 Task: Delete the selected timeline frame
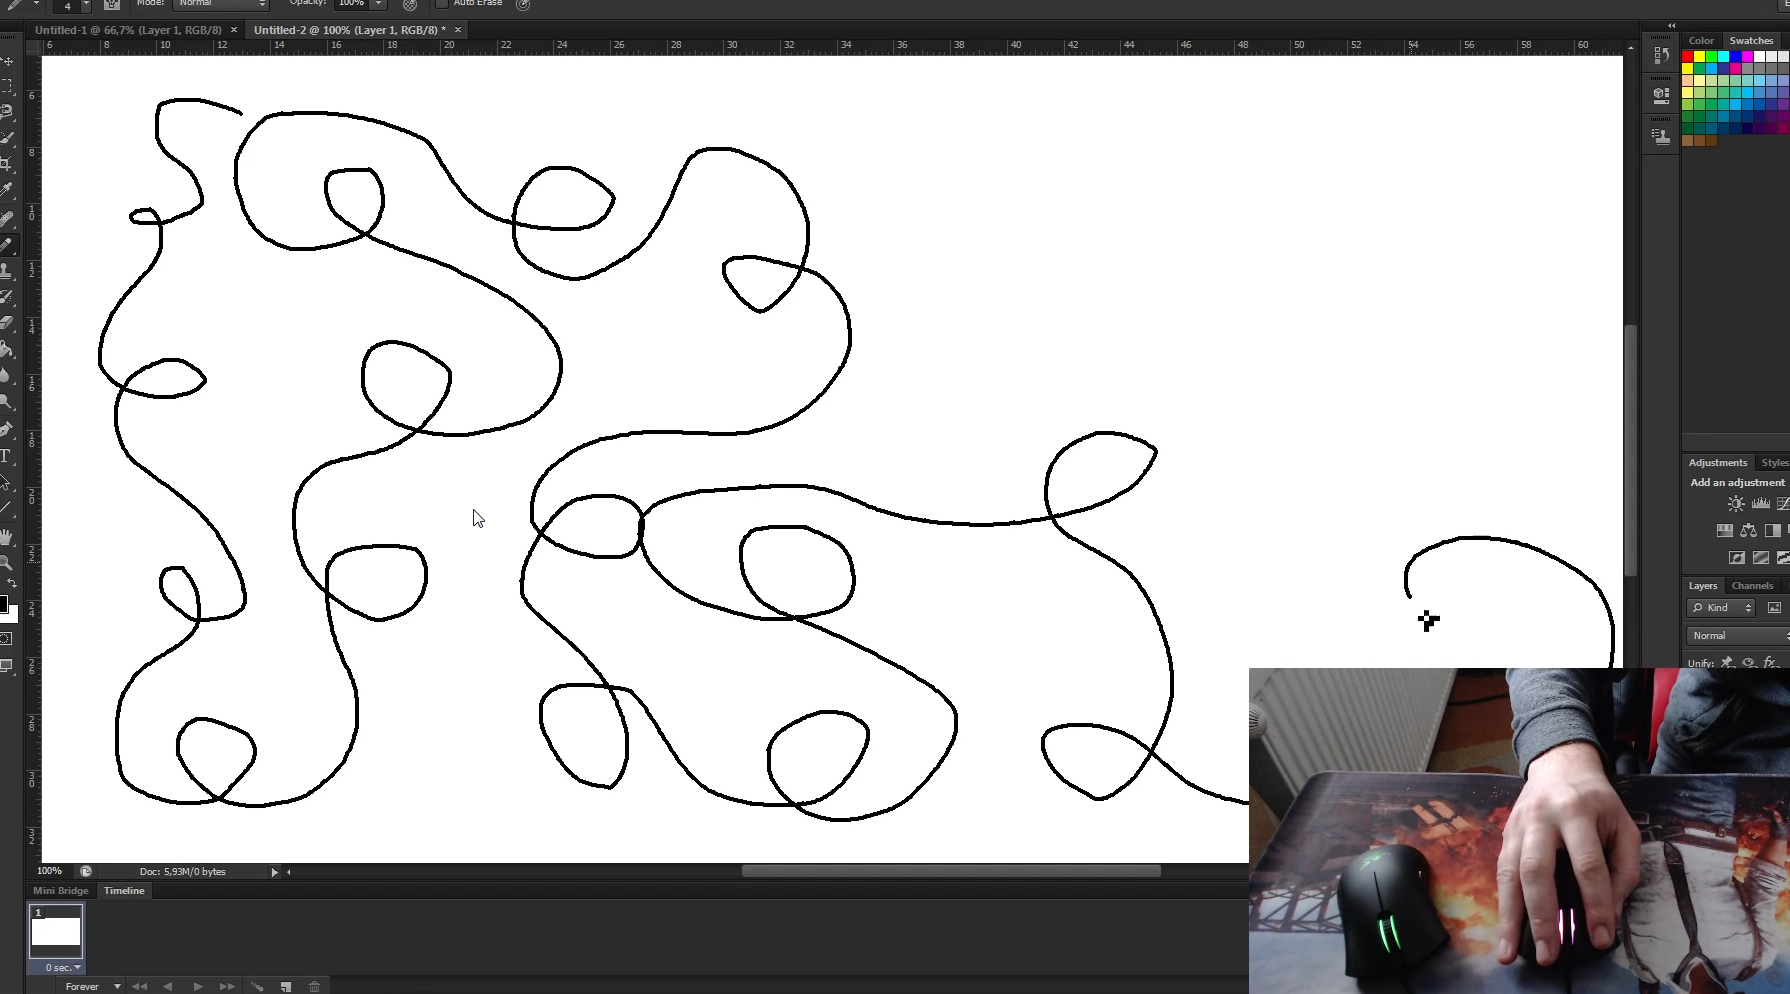coord(314,987)
